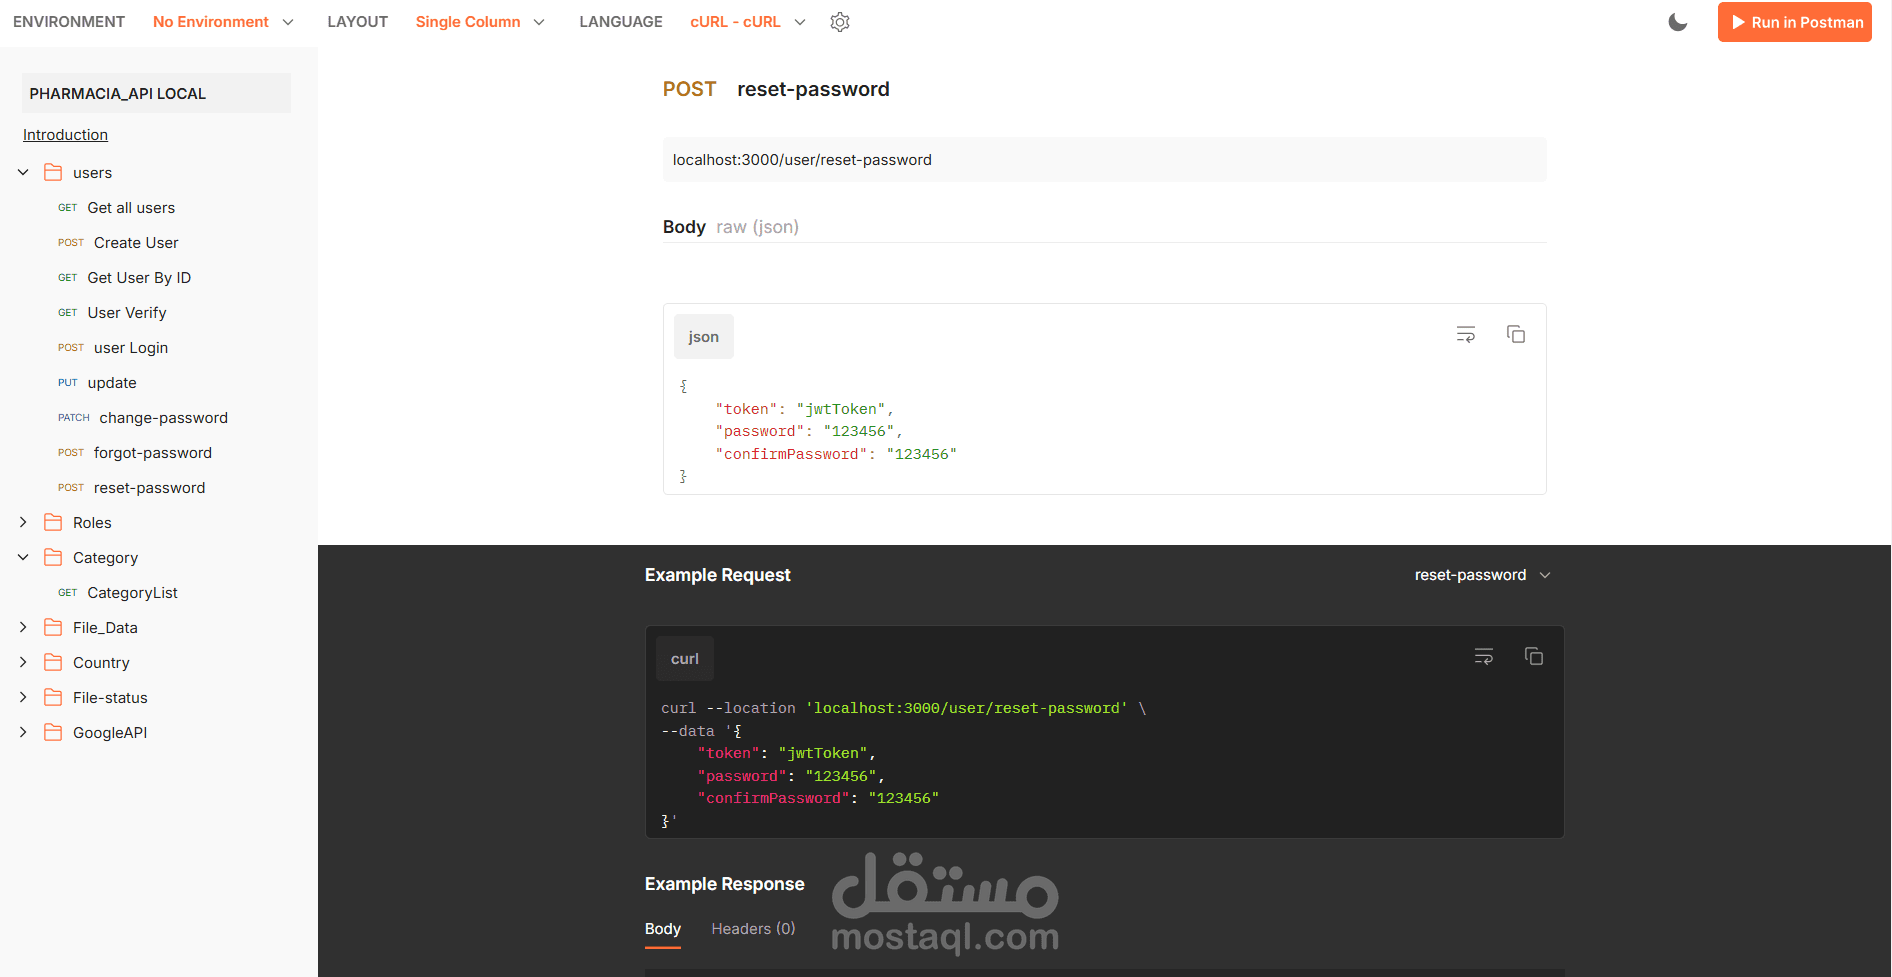Click the File-status folder label

pos(110,698)
